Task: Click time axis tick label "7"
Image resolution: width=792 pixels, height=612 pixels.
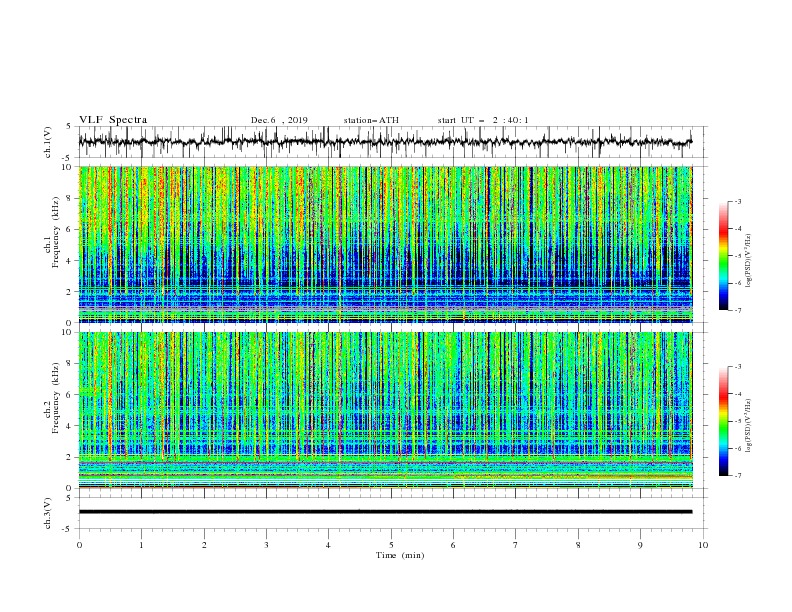Action: click(x=516, y=545)
